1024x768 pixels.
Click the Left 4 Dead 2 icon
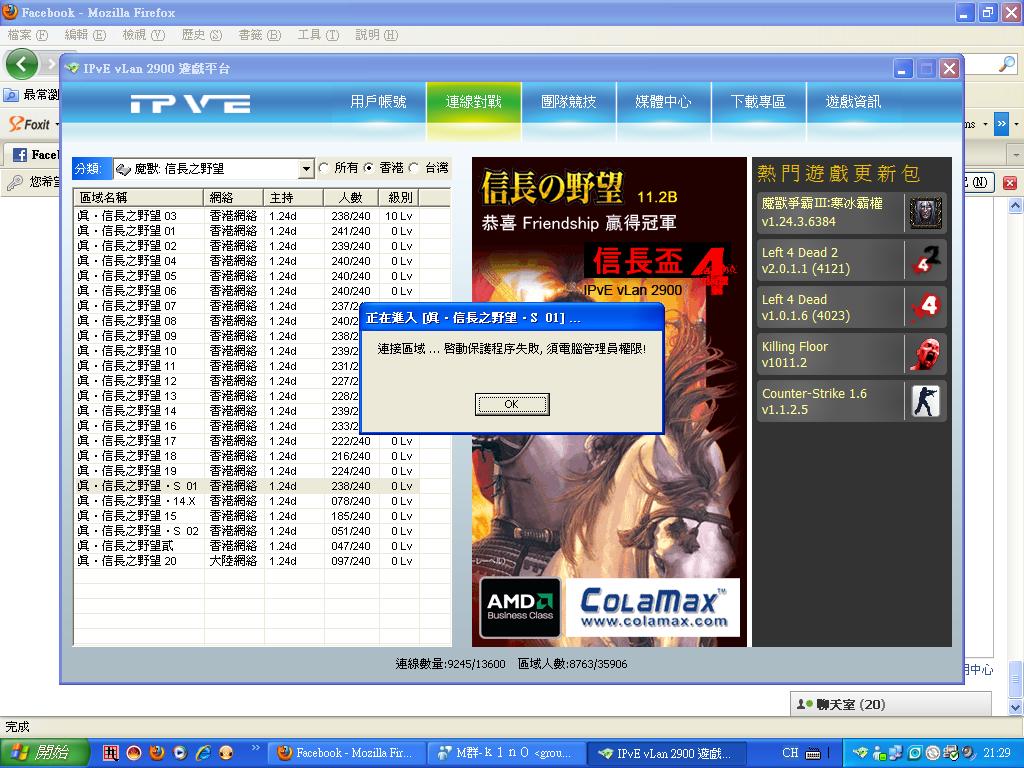click(925, 260)
